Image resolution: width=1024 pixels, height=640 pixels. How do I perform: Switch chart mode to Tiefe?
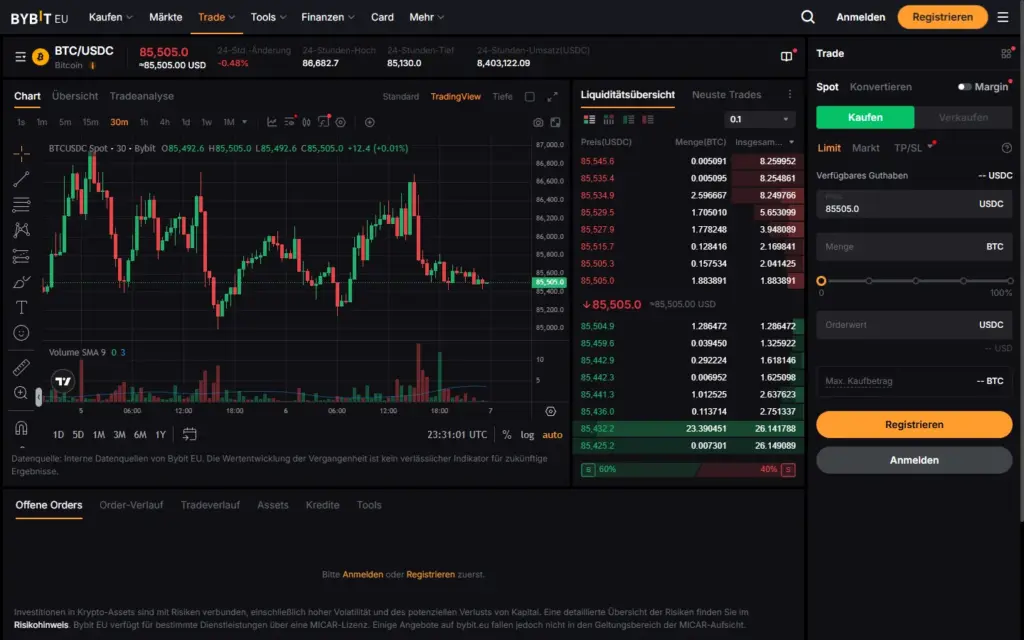click(x=502, y=97)
